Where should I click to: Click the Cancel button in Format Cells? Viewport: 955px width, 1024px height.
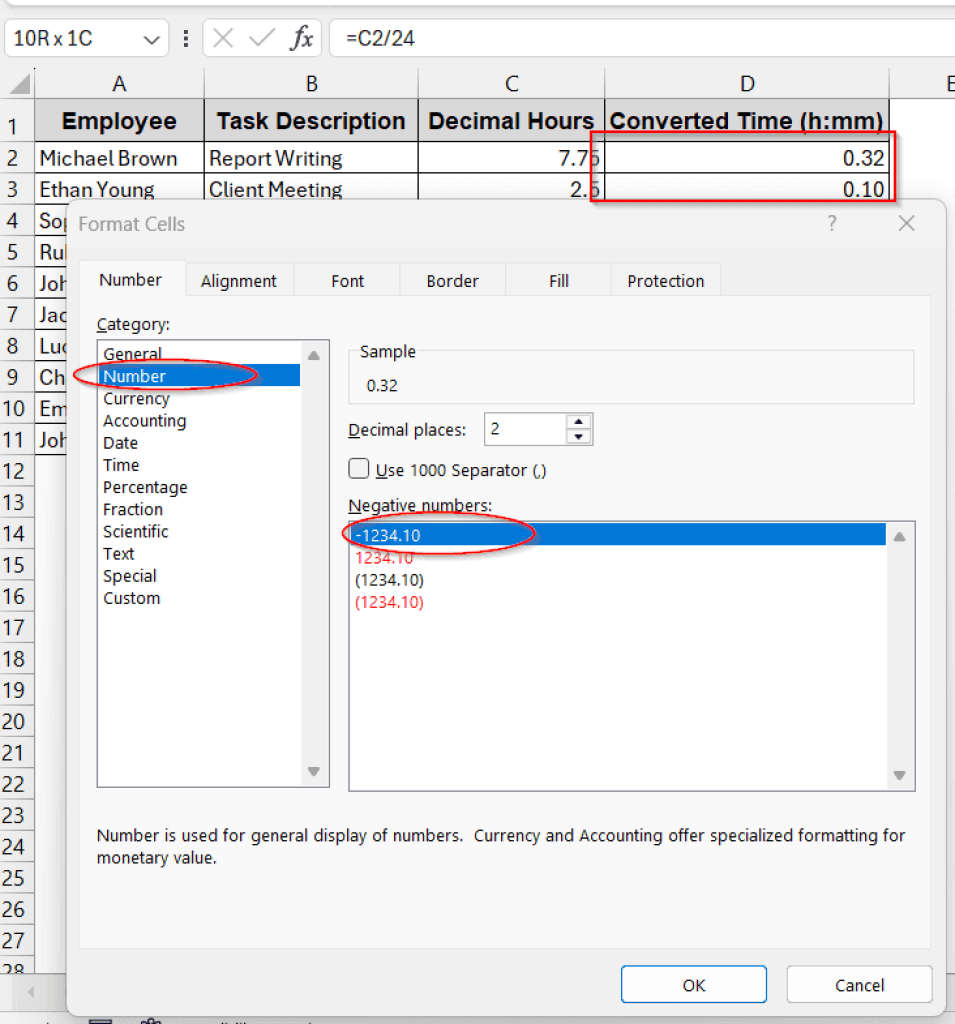point(859,984)
